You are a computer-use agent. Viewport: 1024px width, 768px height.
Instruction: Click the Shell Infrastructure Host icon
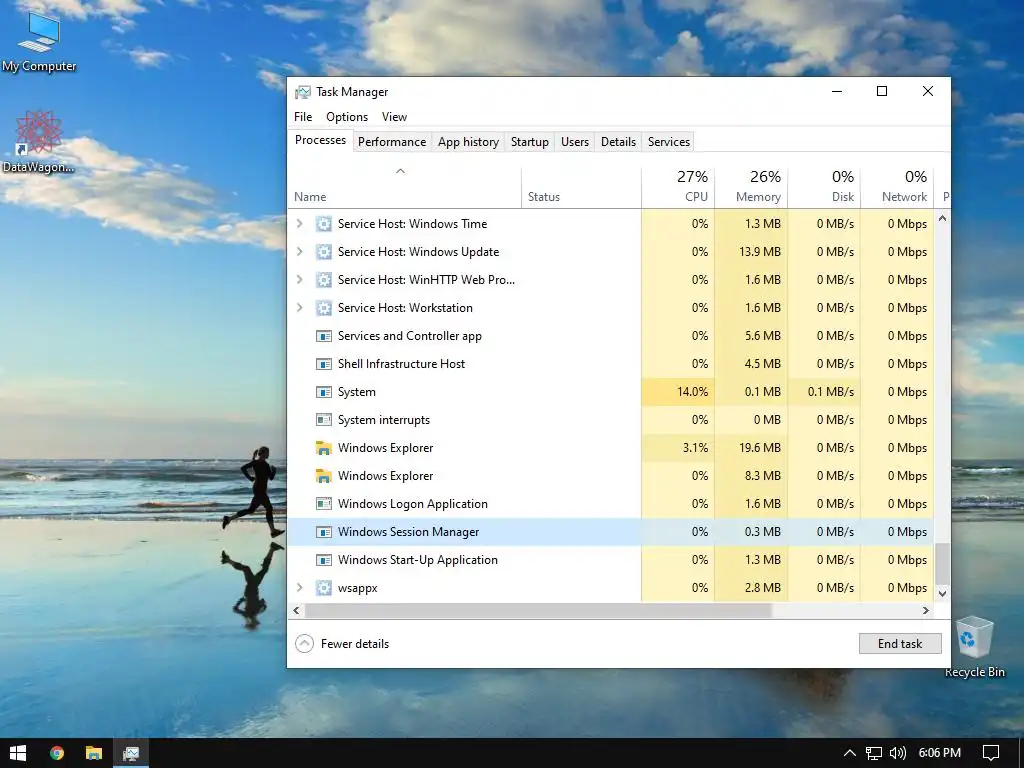323,364
